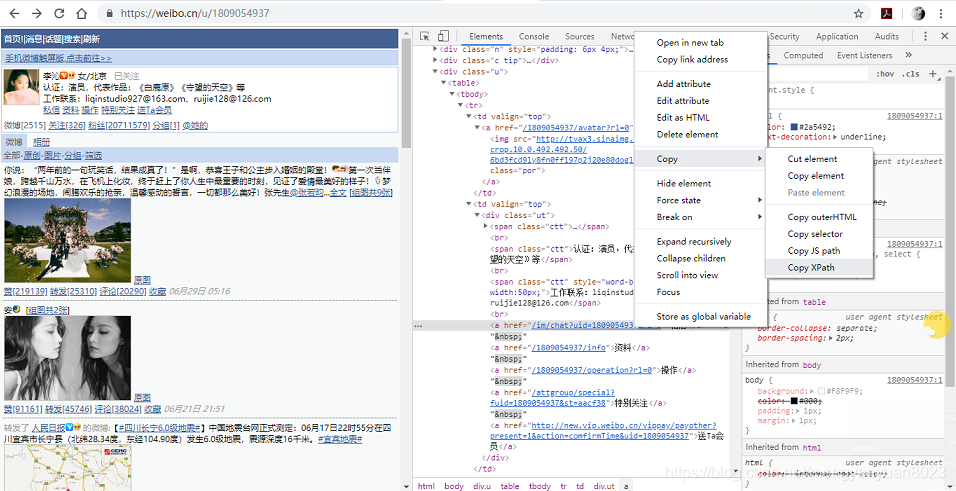Toggle the device toolbar icon in DevTools
This screenshot has height=491, width=956.
[x=443, y=37]
